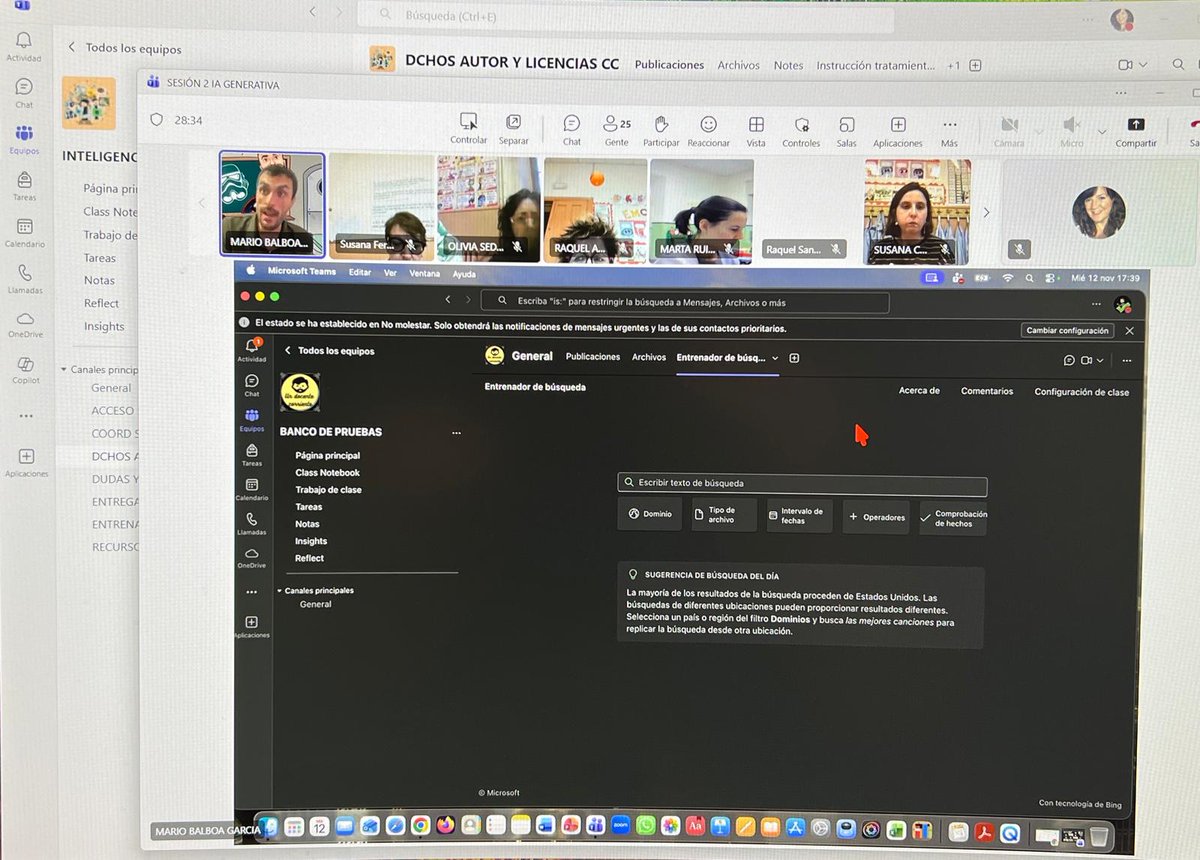The image size is (1200, 860).
Task: Select Reflect in outer team menu
Action: coord(101,303)
